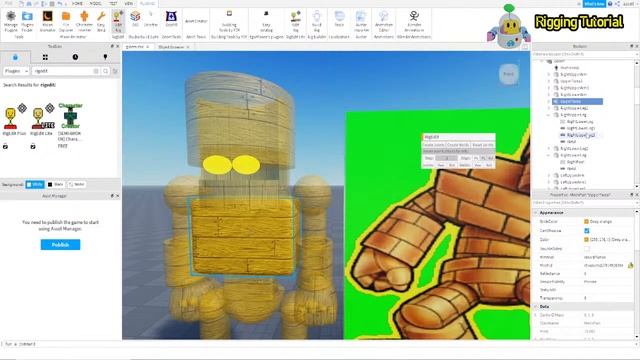This screenshot has width=640, height=360.
Task: Switch Toolbox to the Marketplace tab
Action: coord(15,57)
